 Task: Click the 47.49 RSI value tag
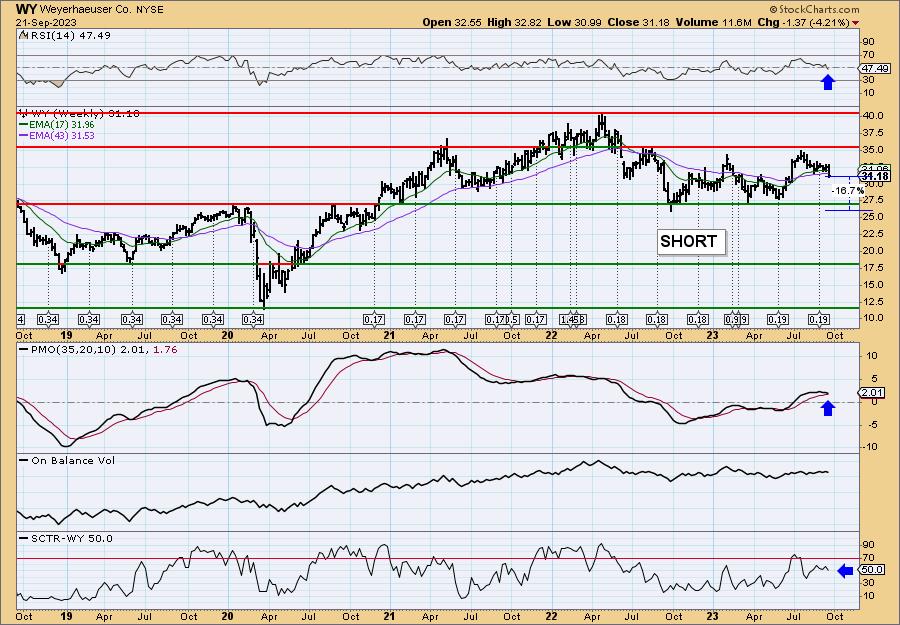click(874, 68)
